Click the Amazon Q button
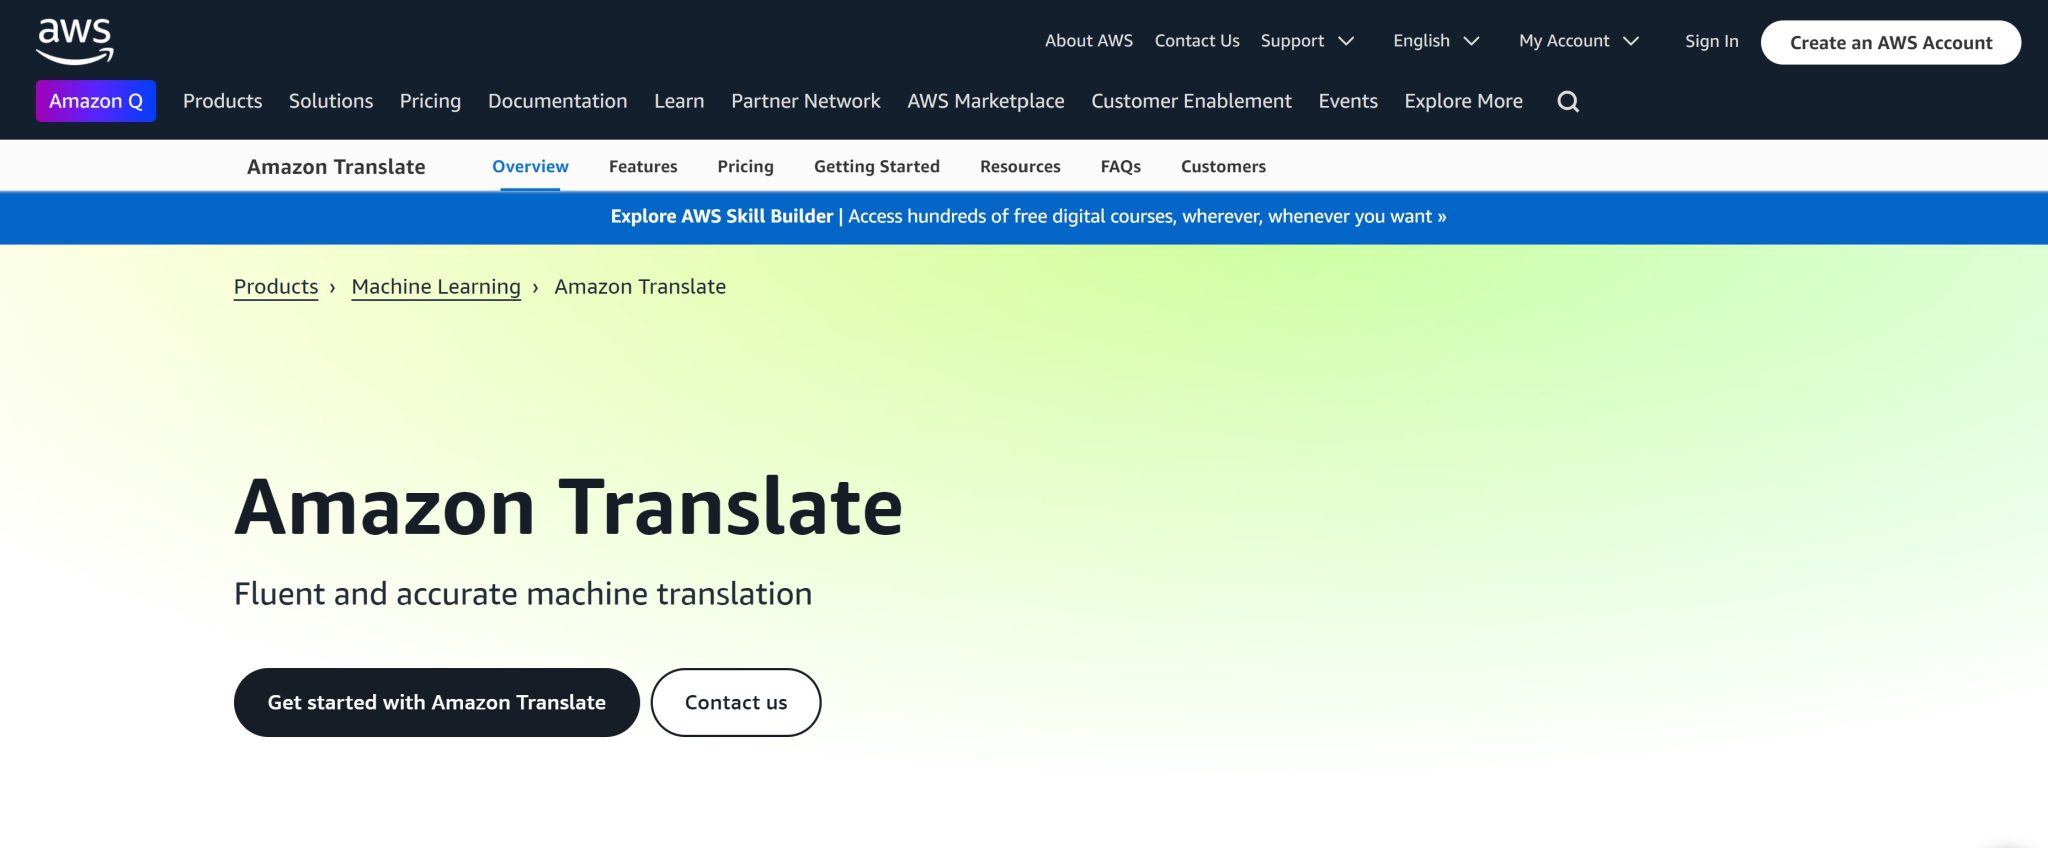The height and width of the screenshot is (848, 2048). 96,101
